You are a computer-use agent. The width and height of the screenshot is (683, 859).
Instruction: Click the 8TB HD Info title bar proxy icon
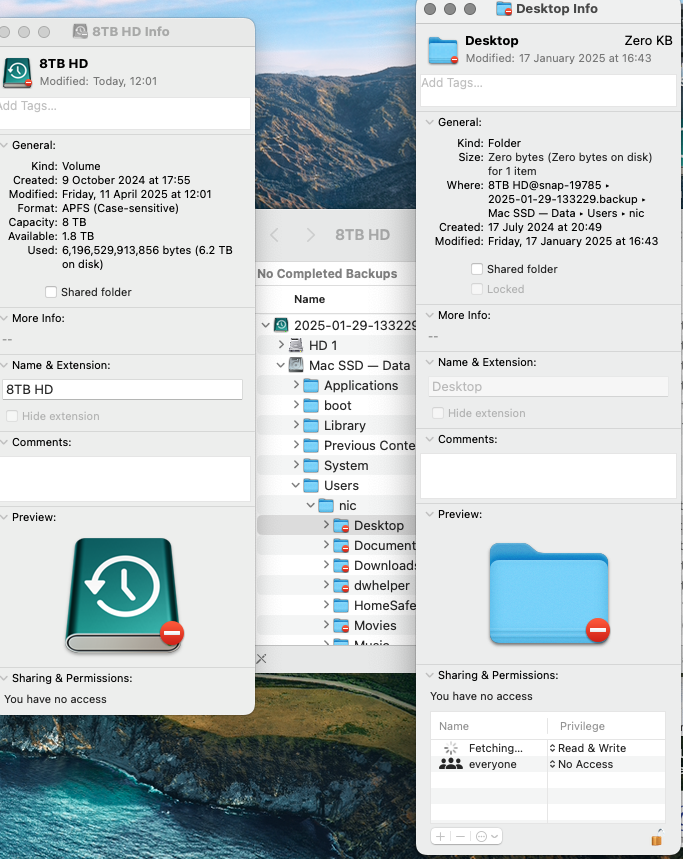pos(80,31)
